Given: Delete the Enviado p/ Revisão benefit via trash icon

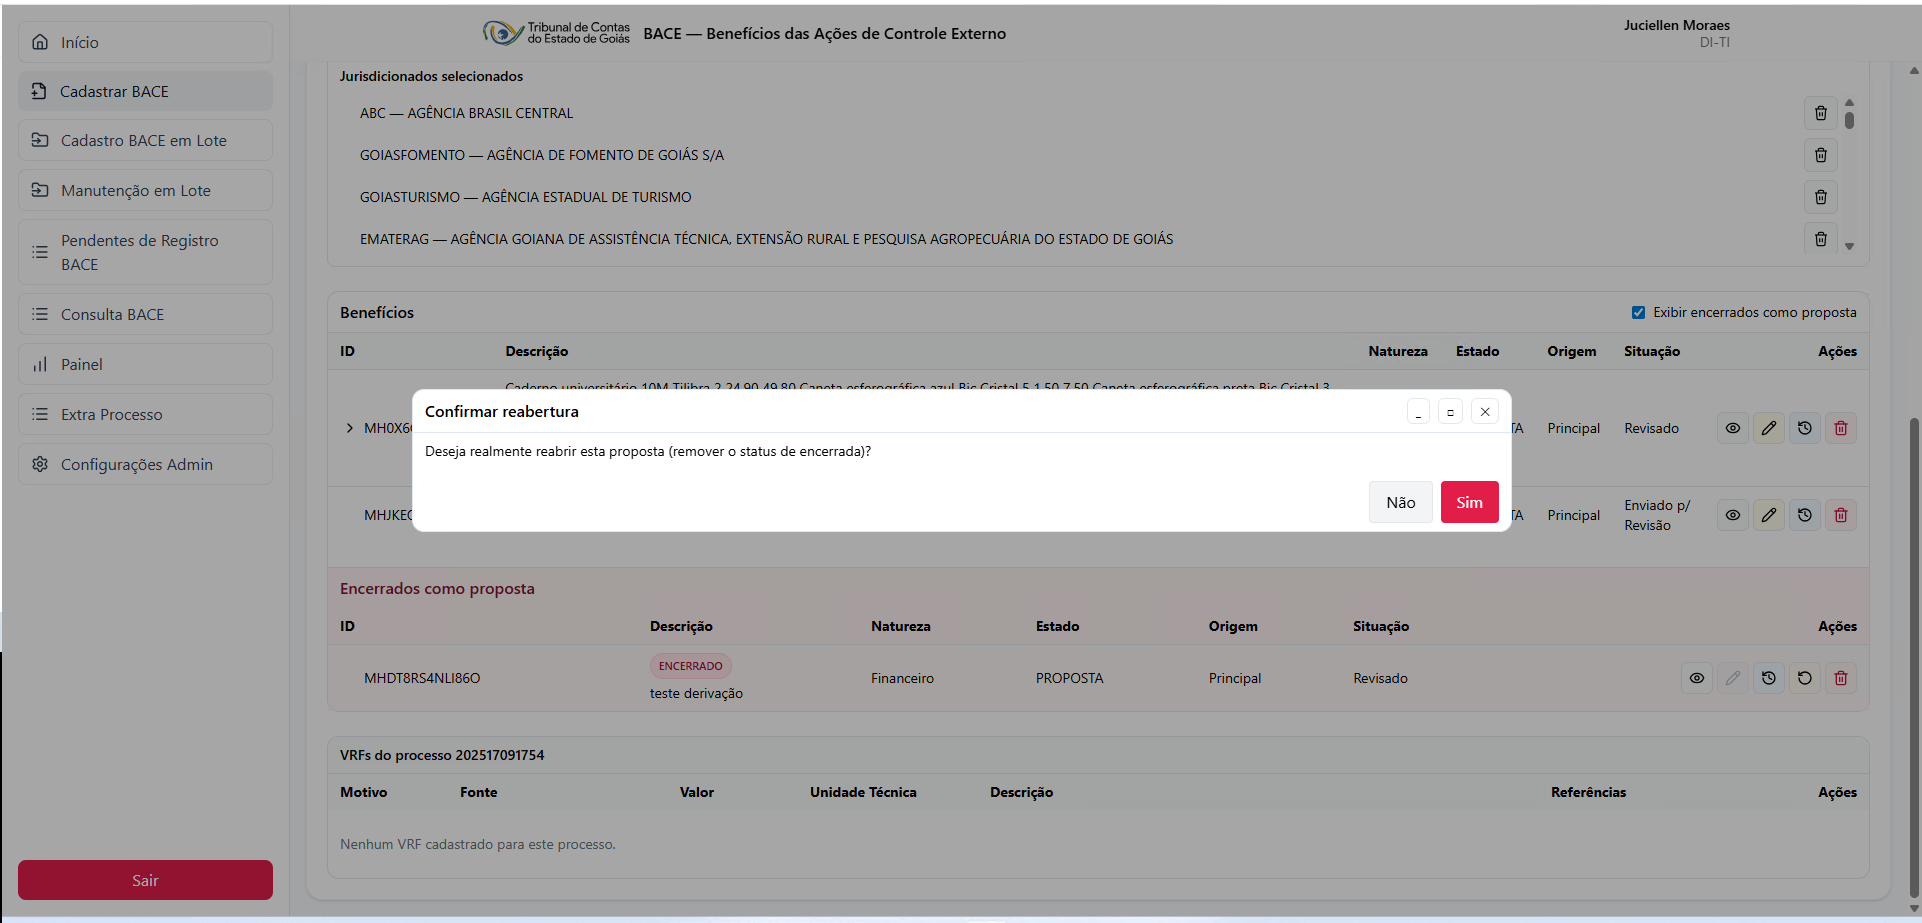Looking at the screenshot, I should click(1840, 515).
